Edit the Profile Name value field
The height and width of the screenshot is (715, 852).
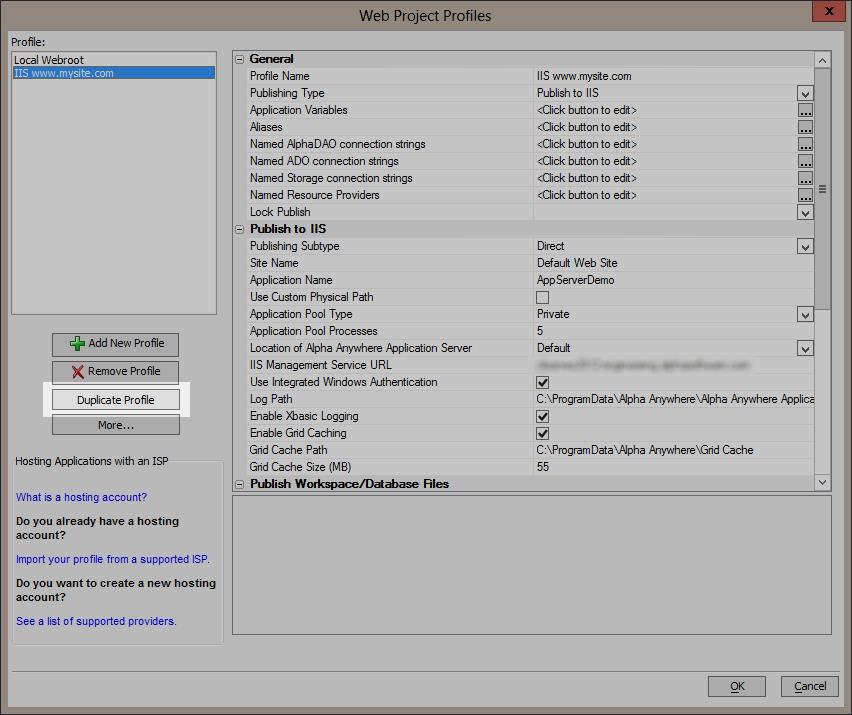[674, 77]
